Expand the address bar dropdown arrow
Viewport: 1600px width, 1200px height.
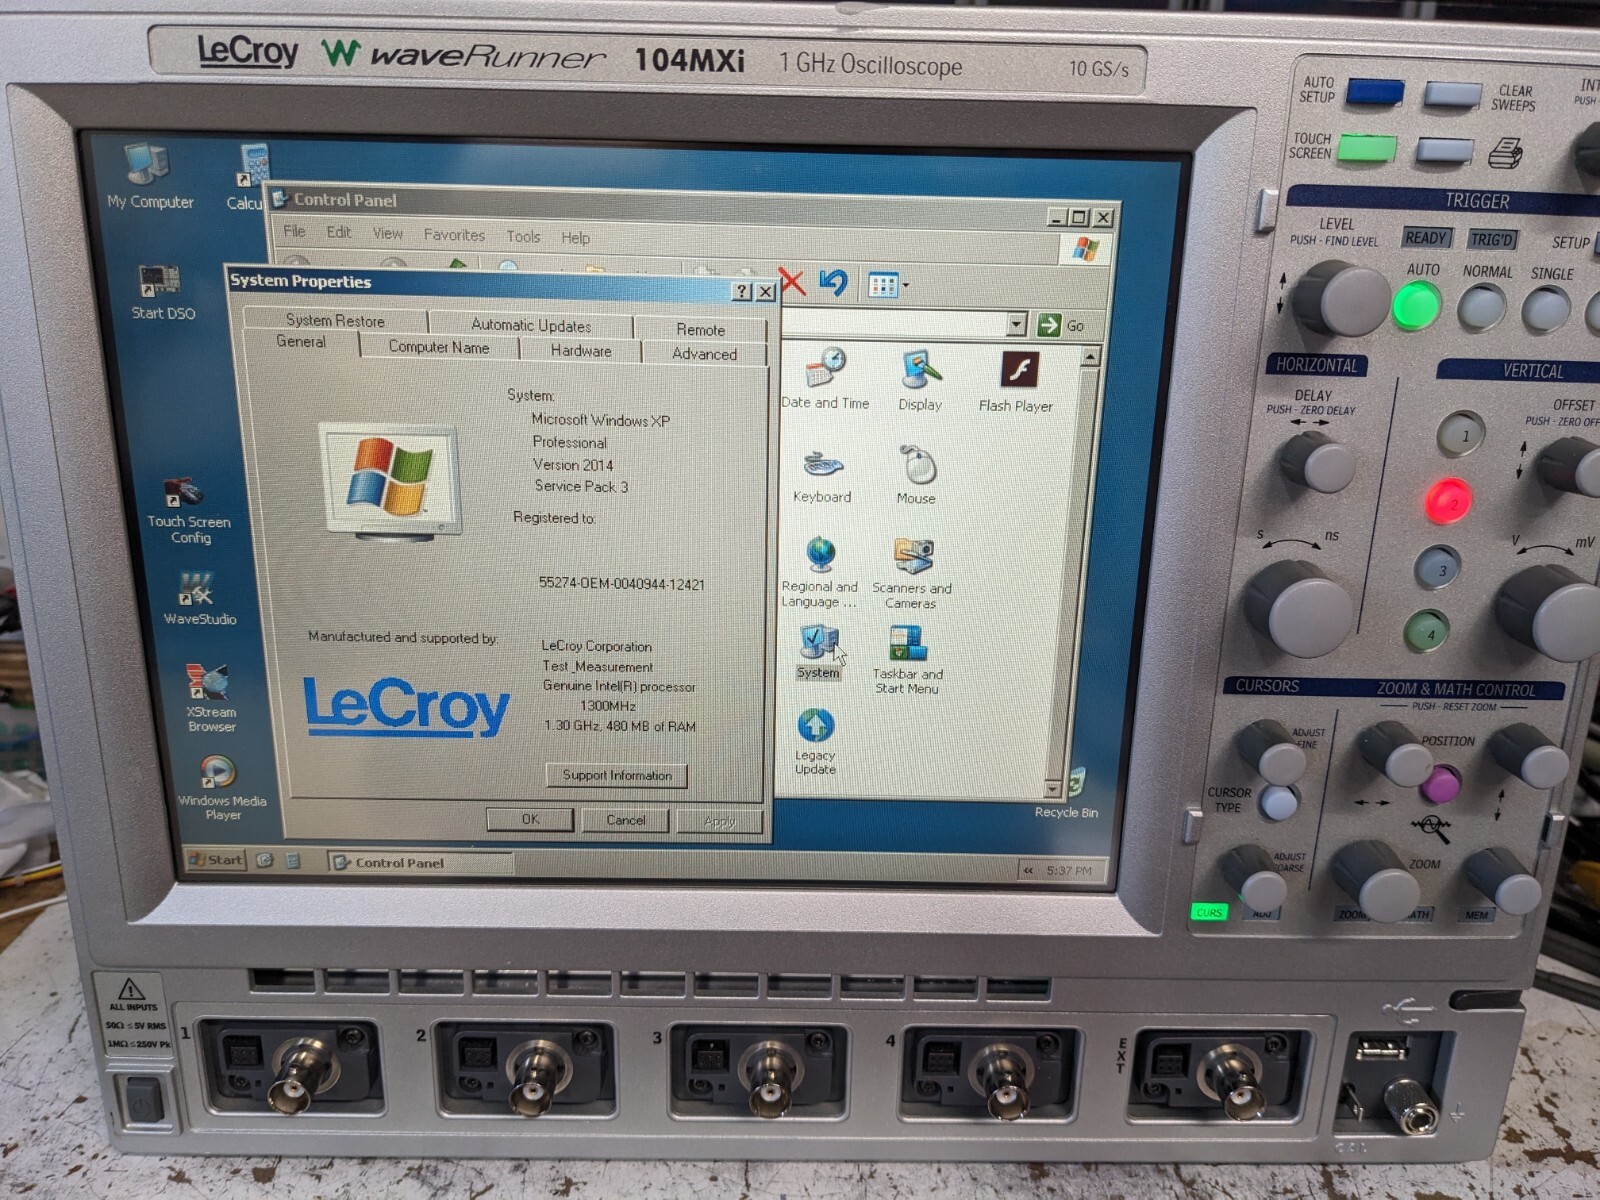(1017, 324)
